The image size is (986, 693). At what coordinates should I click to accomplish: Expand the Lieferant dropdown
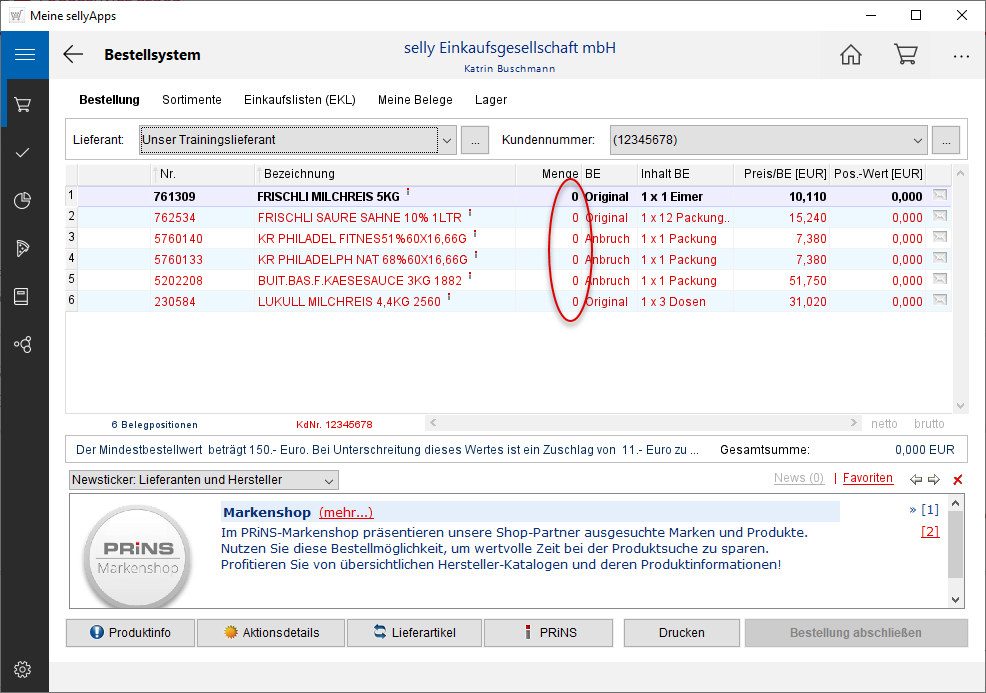pos(447,140)
